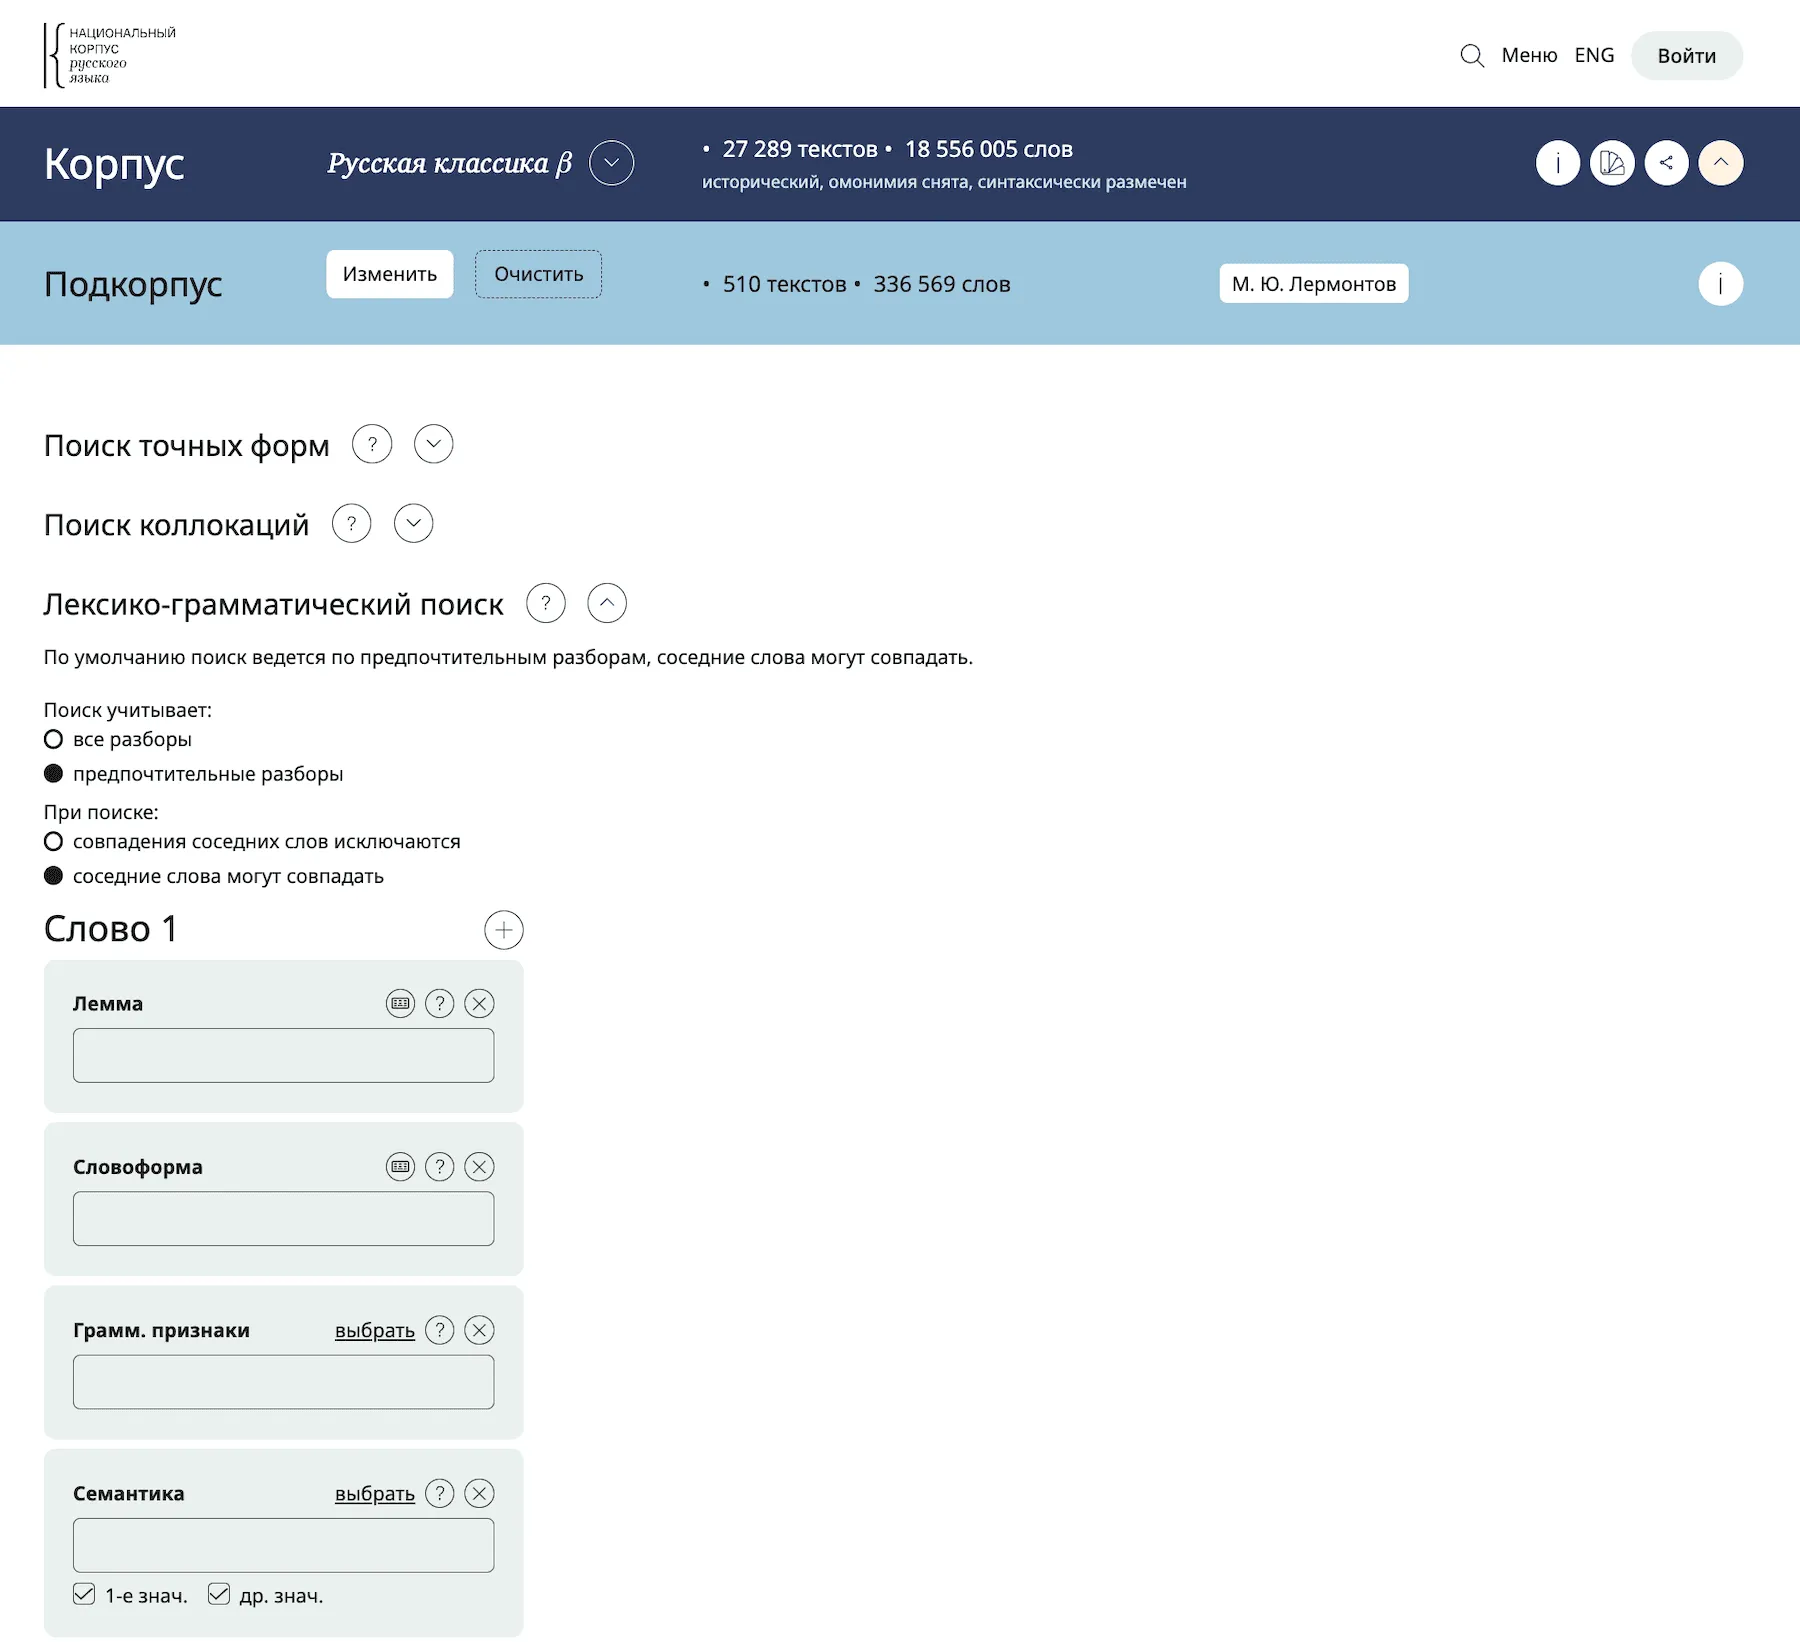Select совпадения соседних слов исключаются option
Screen dimensions: 1800x1642
tap(54, 841)
